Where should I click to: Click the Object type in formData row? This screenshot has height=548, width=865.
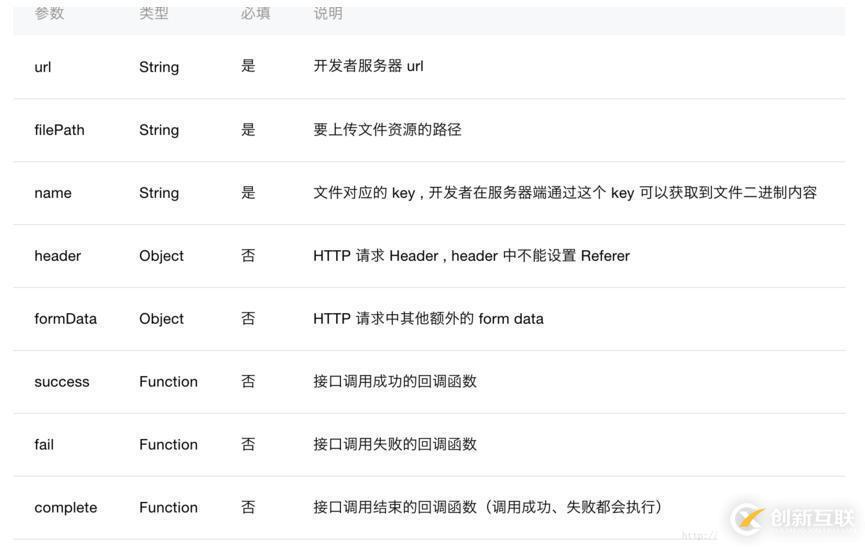pyautogui.click(x=161, y=319)
